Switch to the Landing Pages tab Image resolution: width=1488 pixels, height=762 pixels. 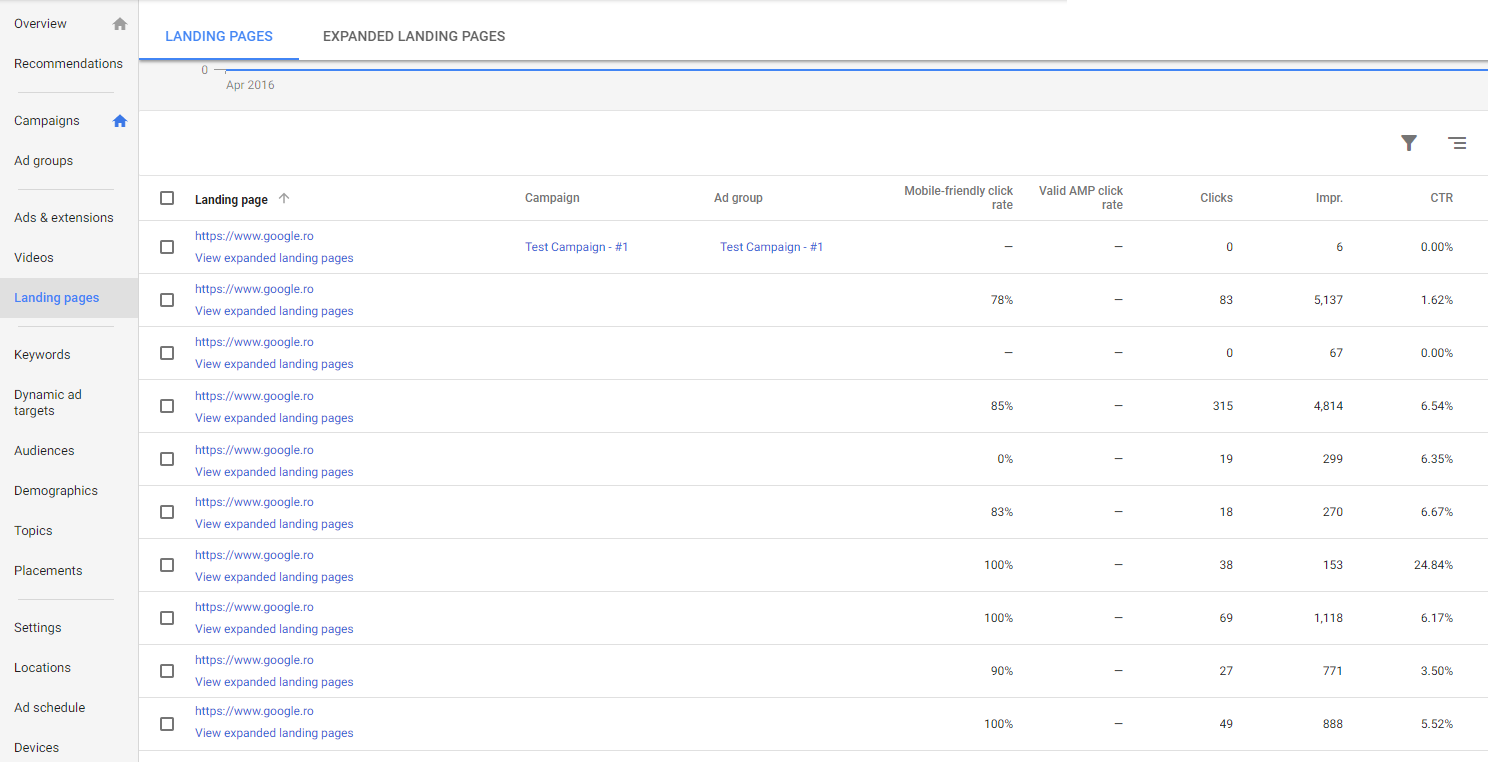(x=219, y=36)
